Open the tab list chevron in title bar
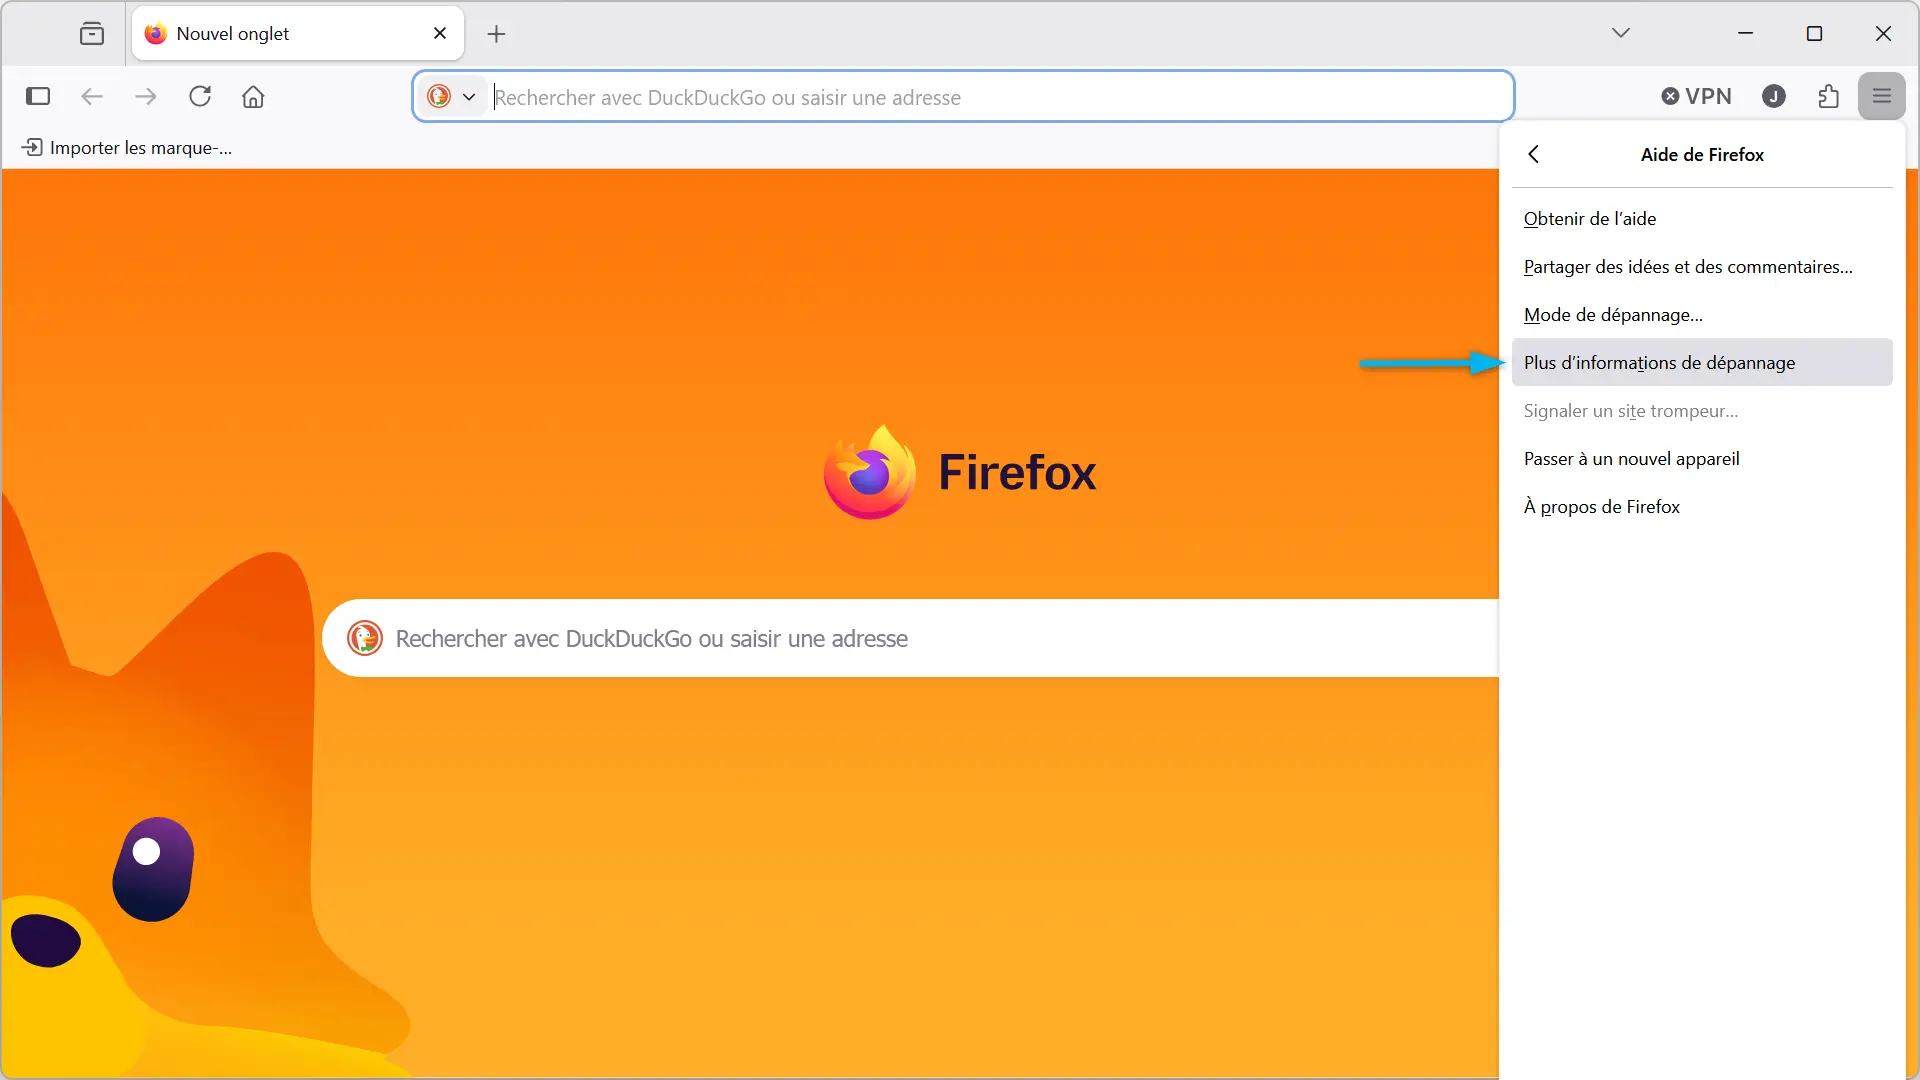The height and width of the screenshot is (1080, 1920). click(x=1621, y=33)
